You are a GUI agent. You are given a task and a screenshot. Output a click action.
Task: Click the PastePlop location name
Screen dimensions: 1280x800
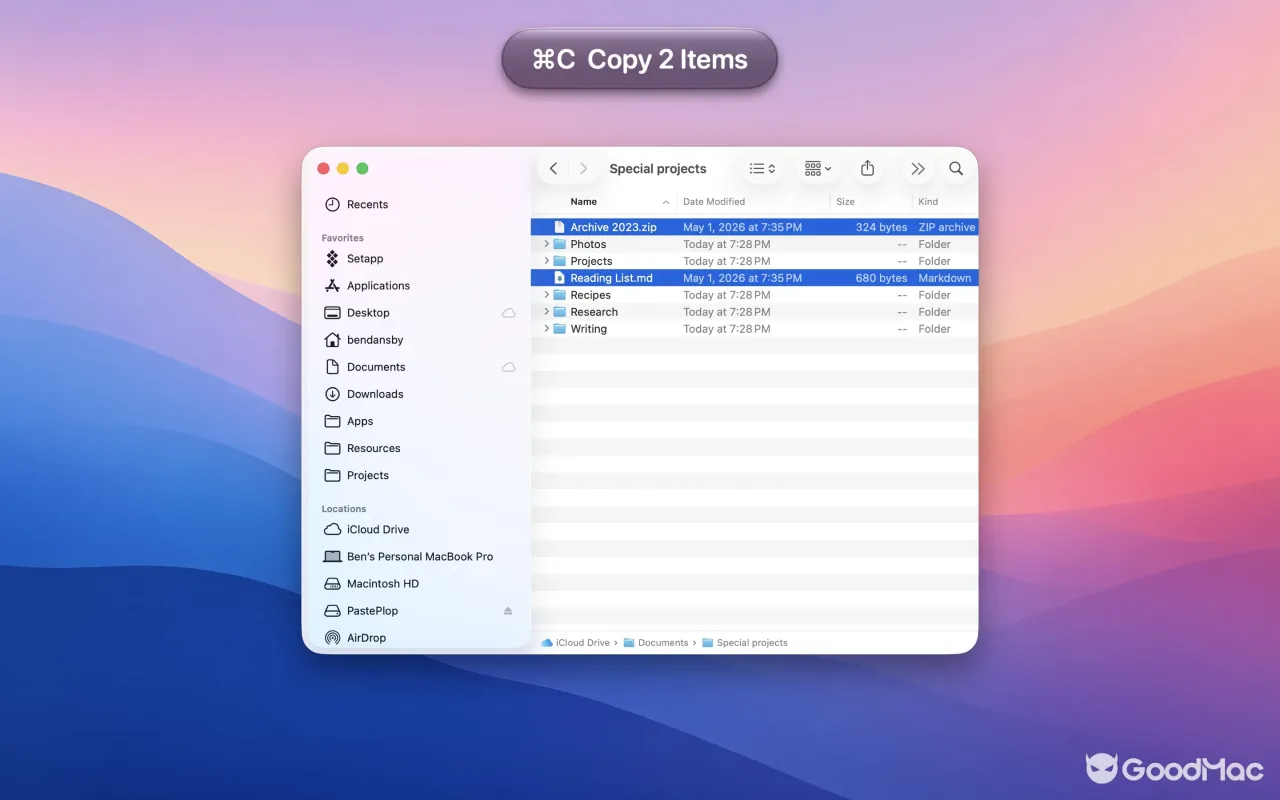click(x=372, y=611)
